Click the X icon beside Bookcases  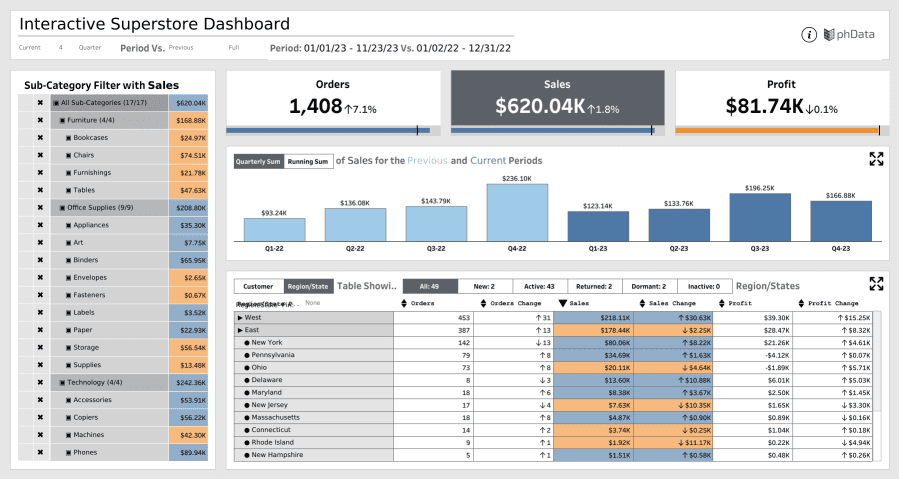coord(40,137)
